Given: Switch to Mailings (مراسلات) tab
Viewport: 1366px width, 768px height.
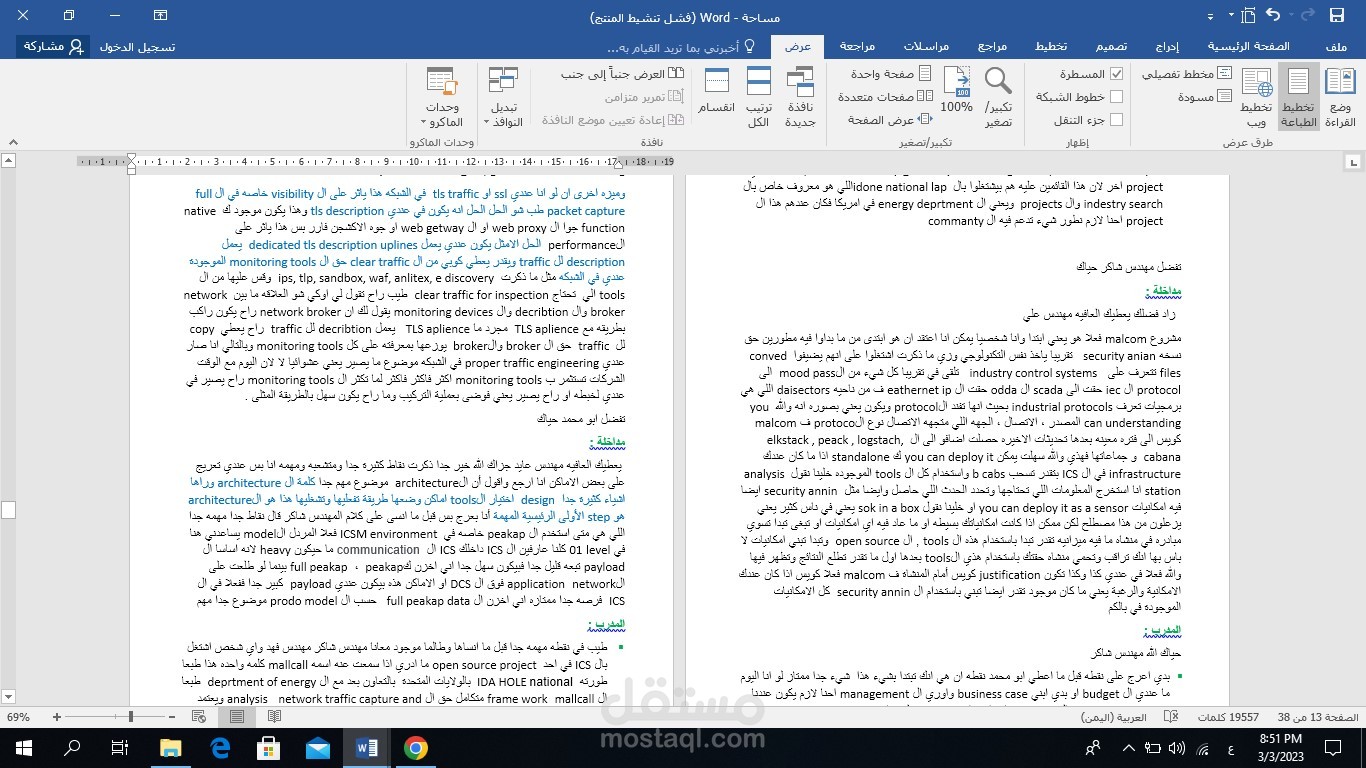Looking at the screenshot, I should point(926,47).
